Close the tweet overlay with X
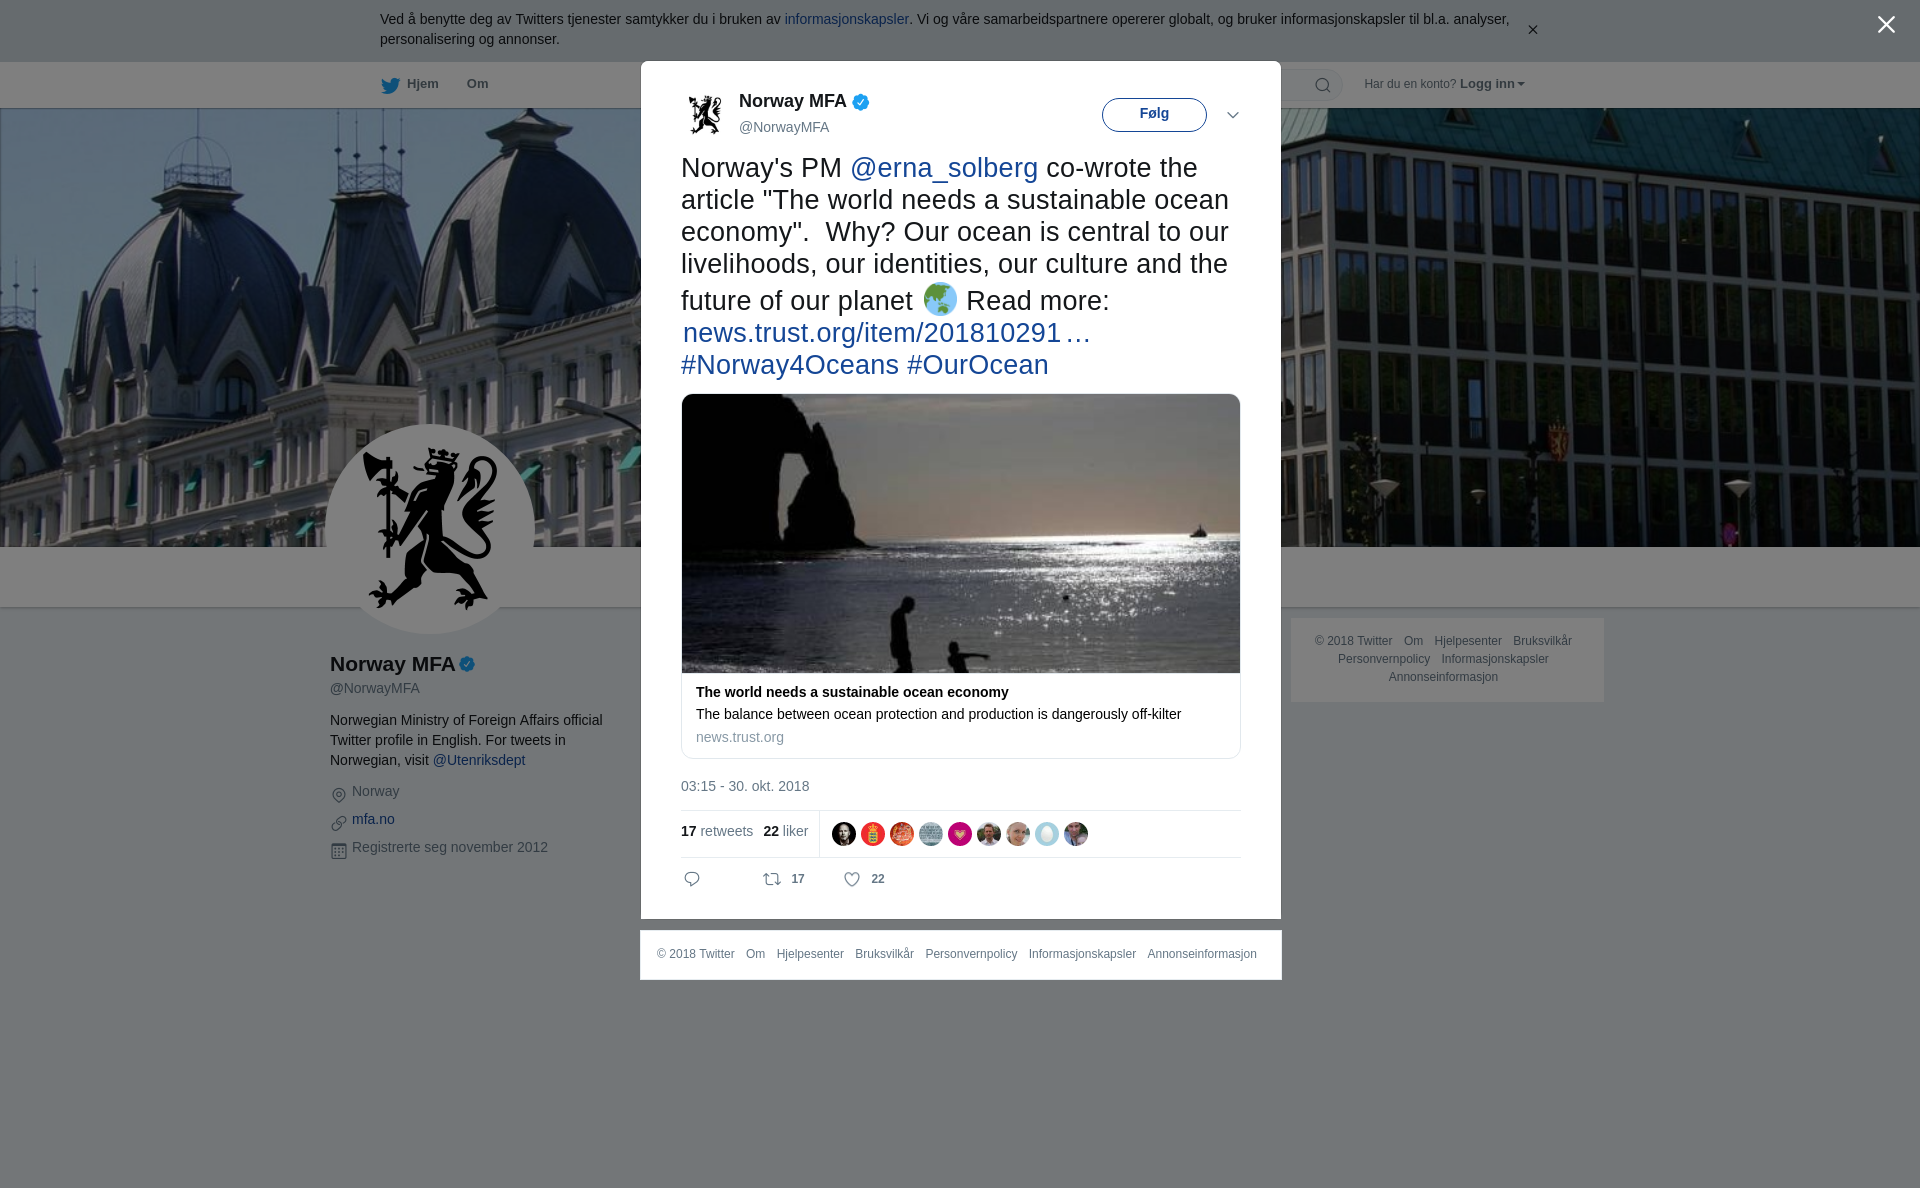Viewport: 1920px width, 1188px height. click(1886, 25)
